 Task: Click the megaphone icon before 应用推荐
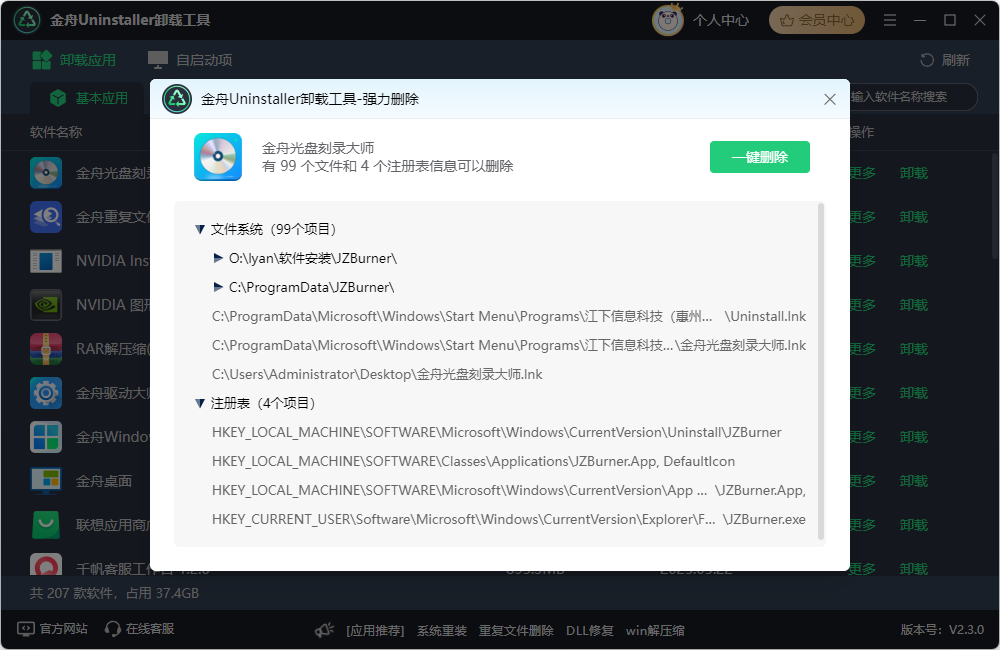coord(325,630)
